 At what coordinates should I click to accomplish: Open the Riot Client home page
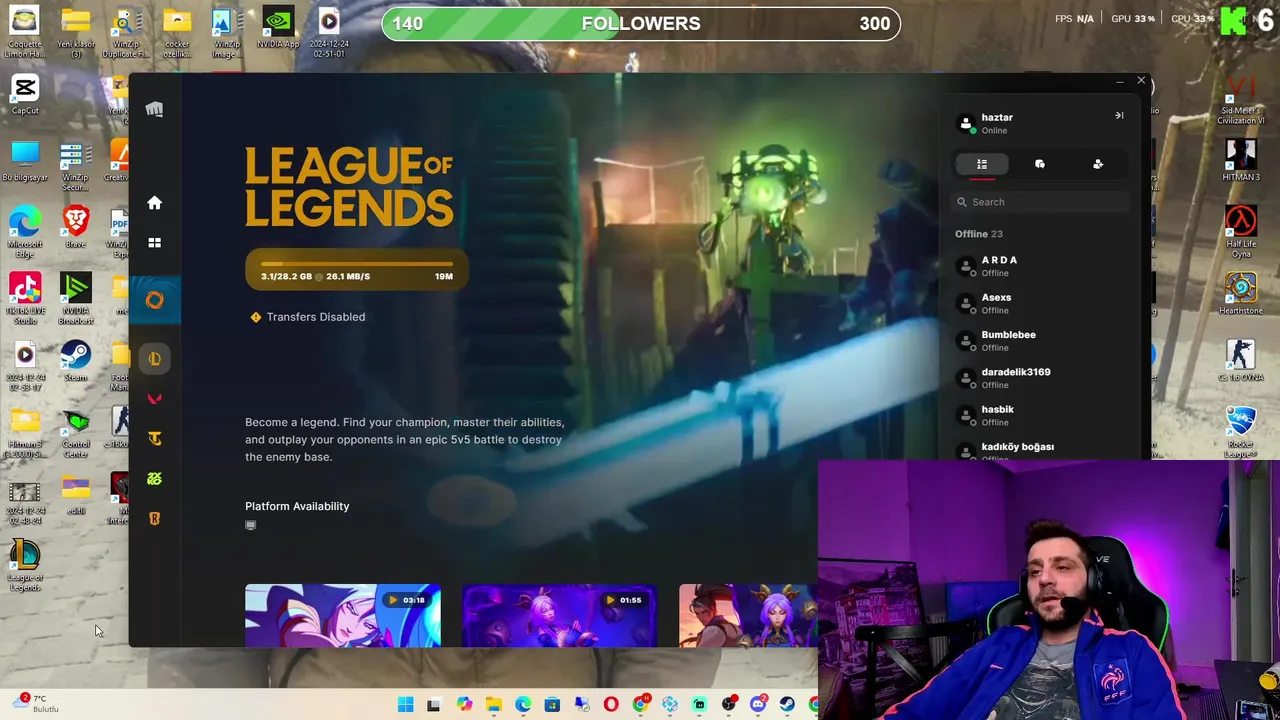pos(154,203)
